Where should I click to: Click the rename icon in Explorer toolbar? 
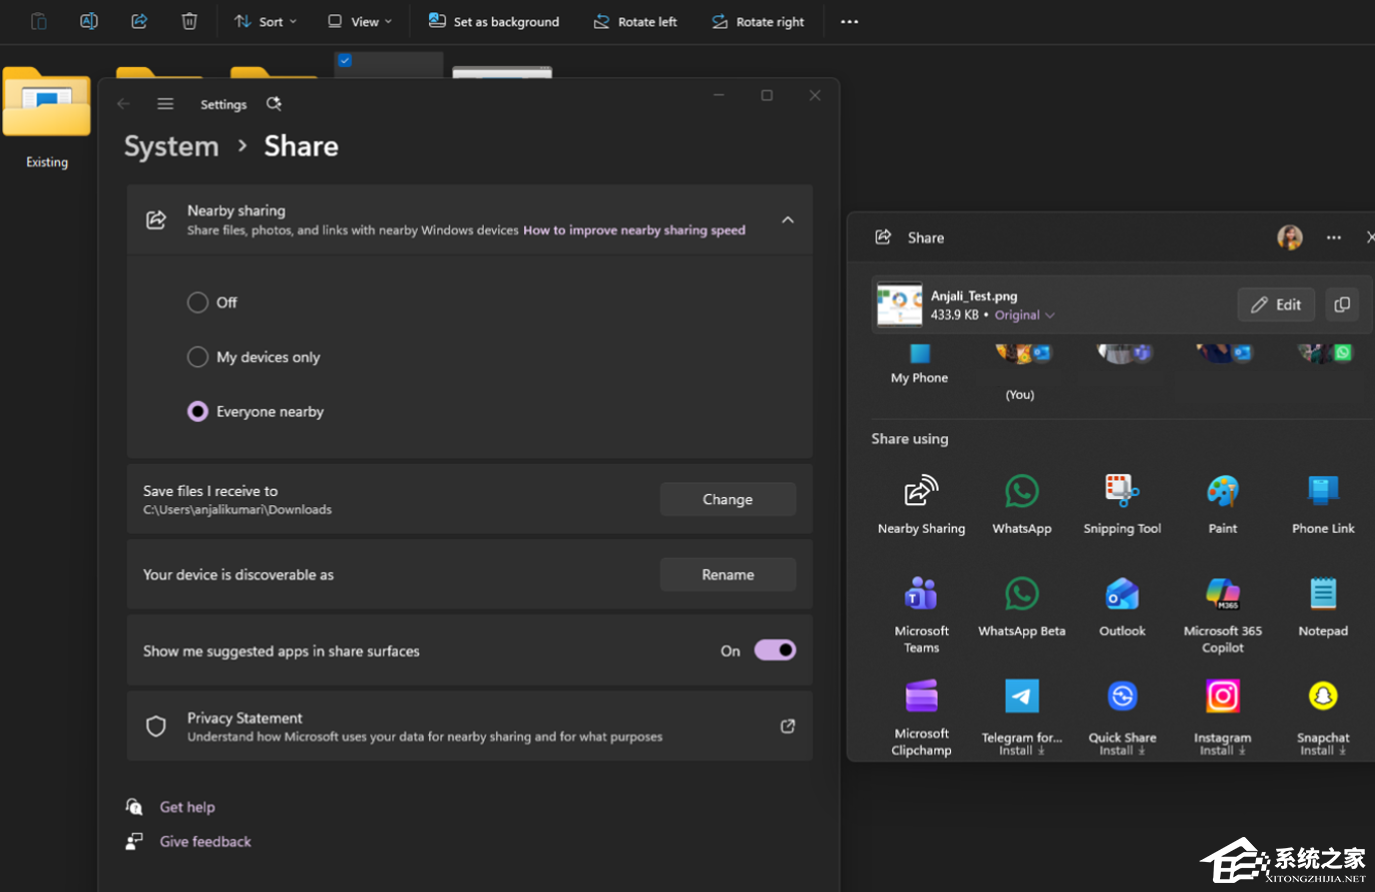pos(89,21)
